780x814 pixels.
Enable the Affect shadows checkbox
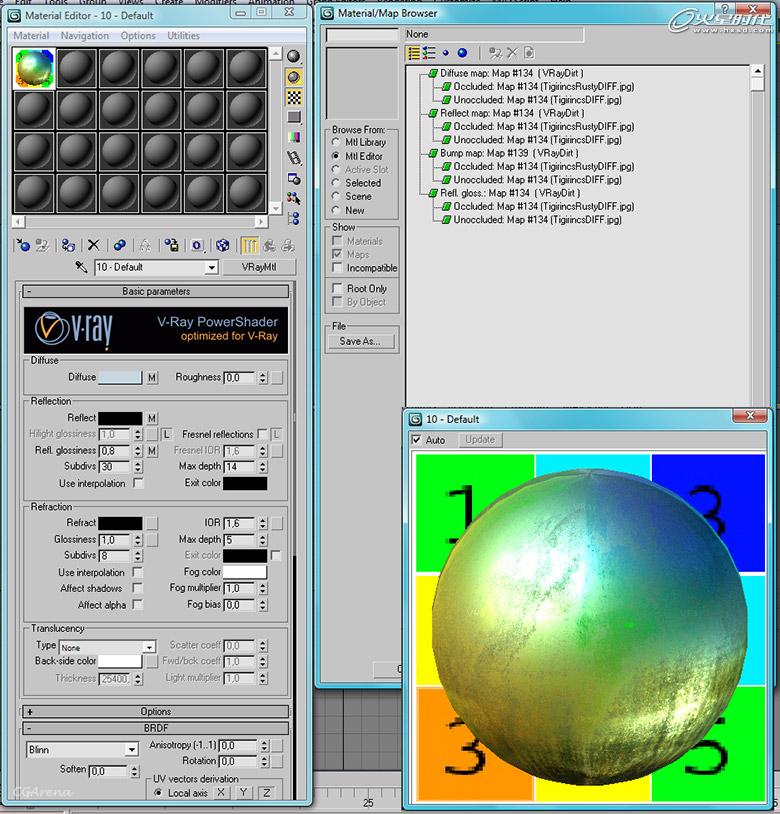138,588
